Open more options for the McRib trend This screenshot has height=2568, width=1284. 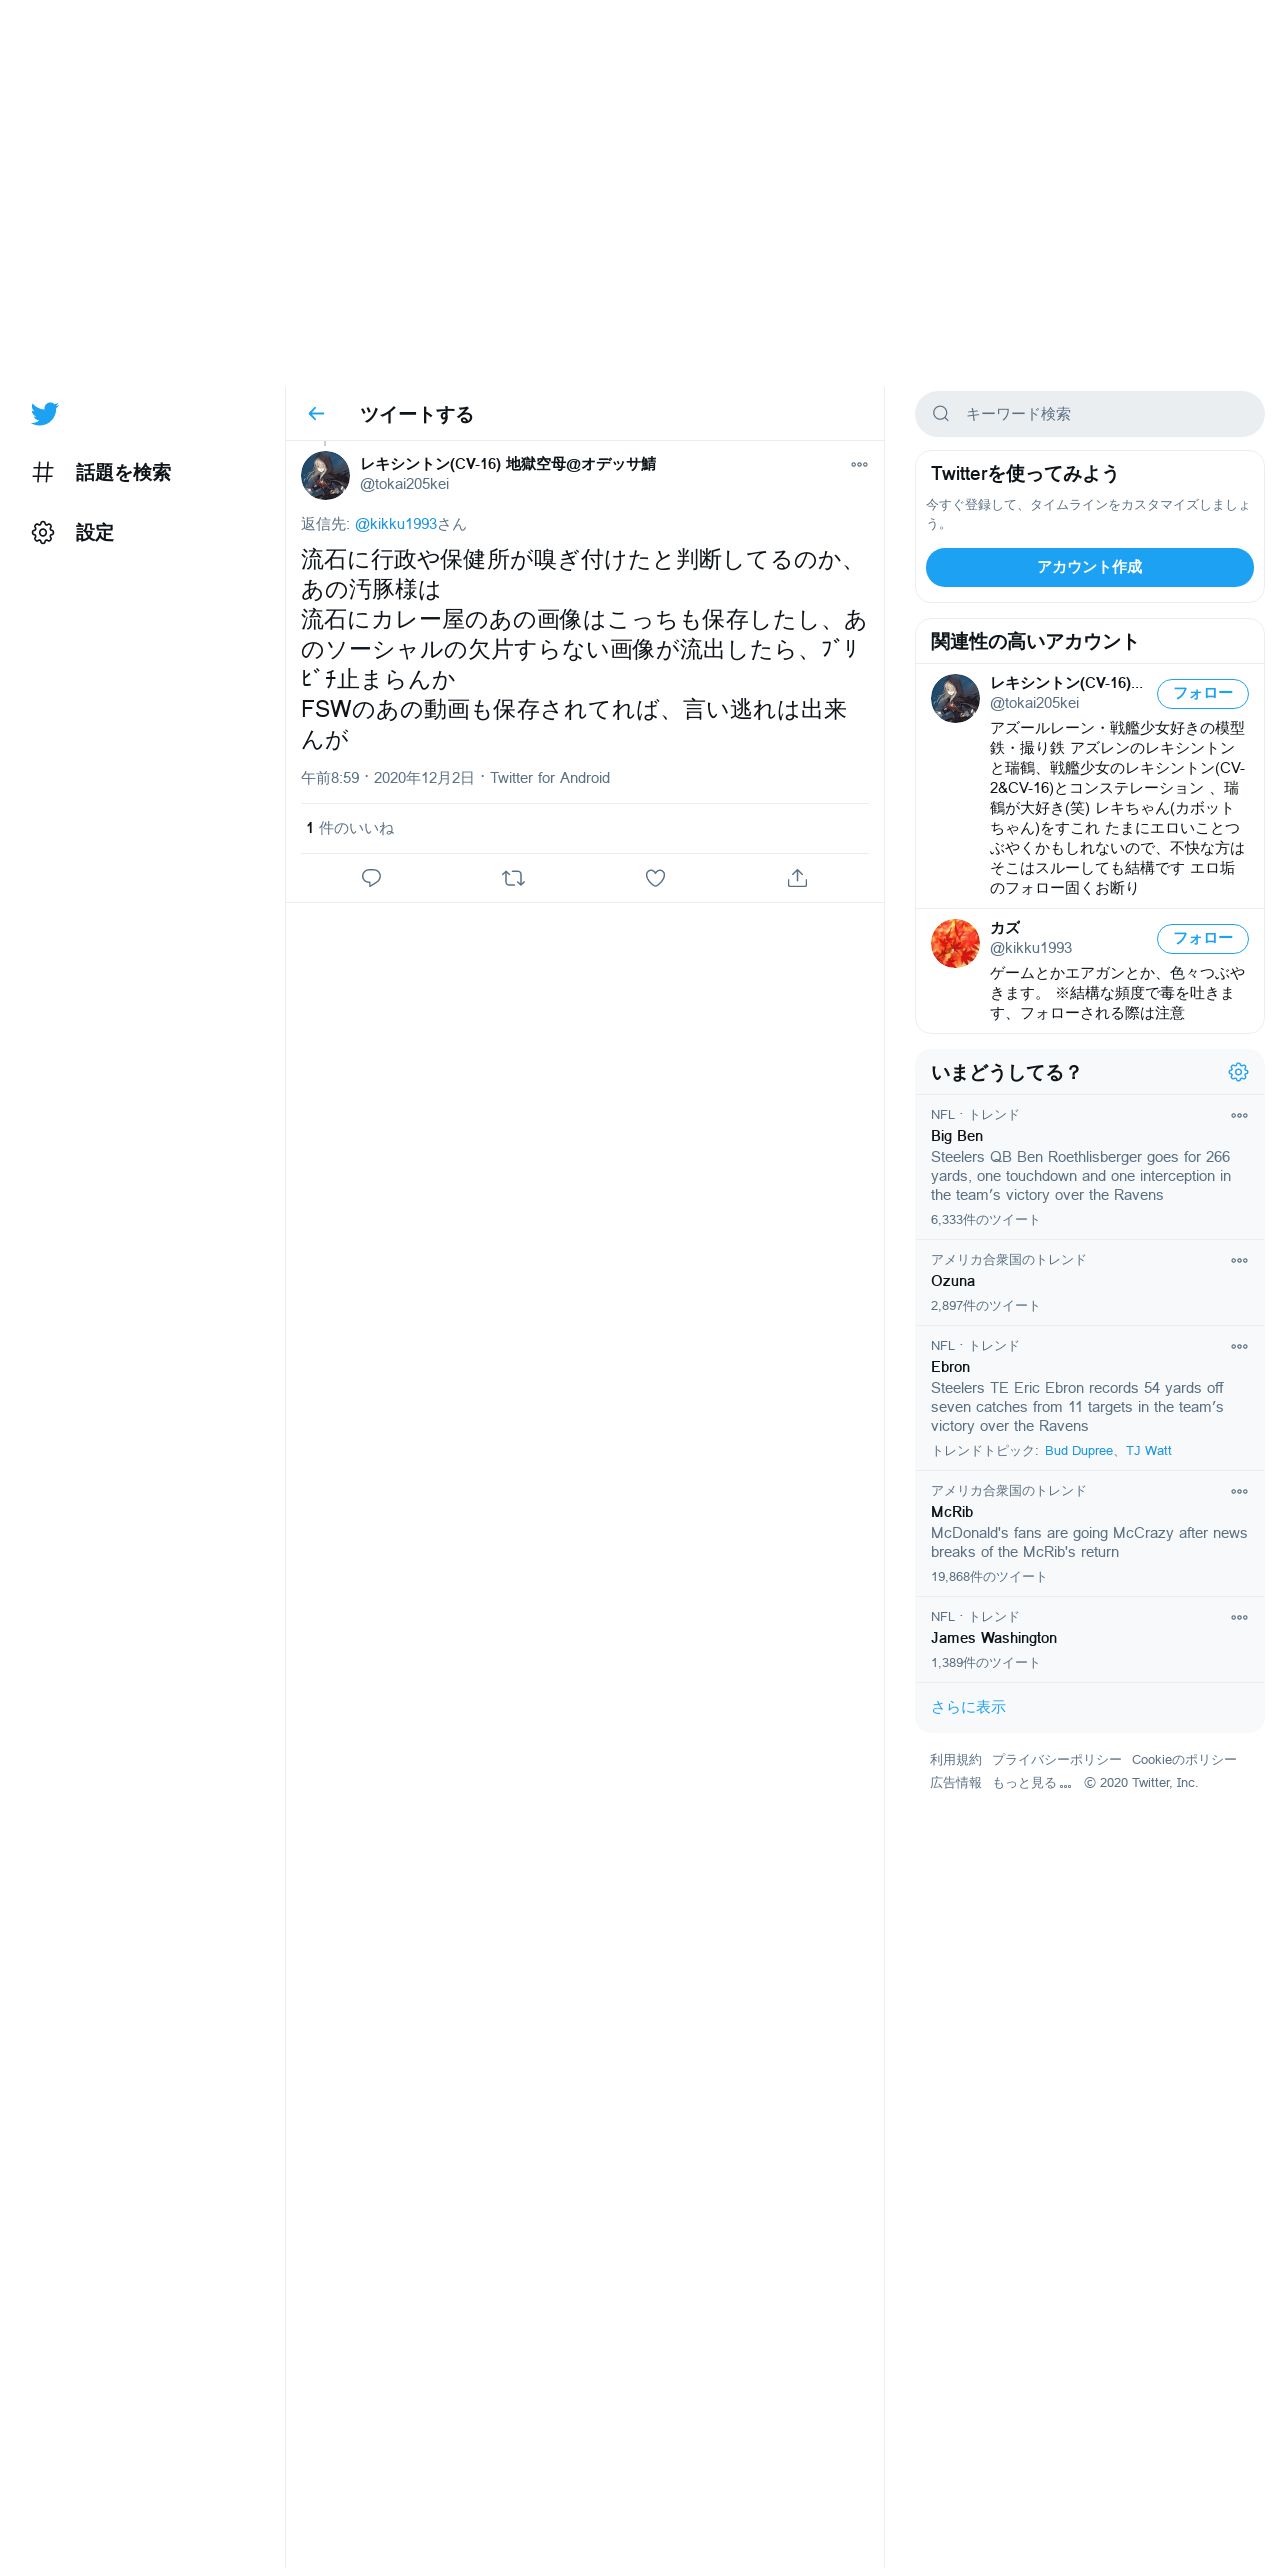[x=1239, y=1491]
